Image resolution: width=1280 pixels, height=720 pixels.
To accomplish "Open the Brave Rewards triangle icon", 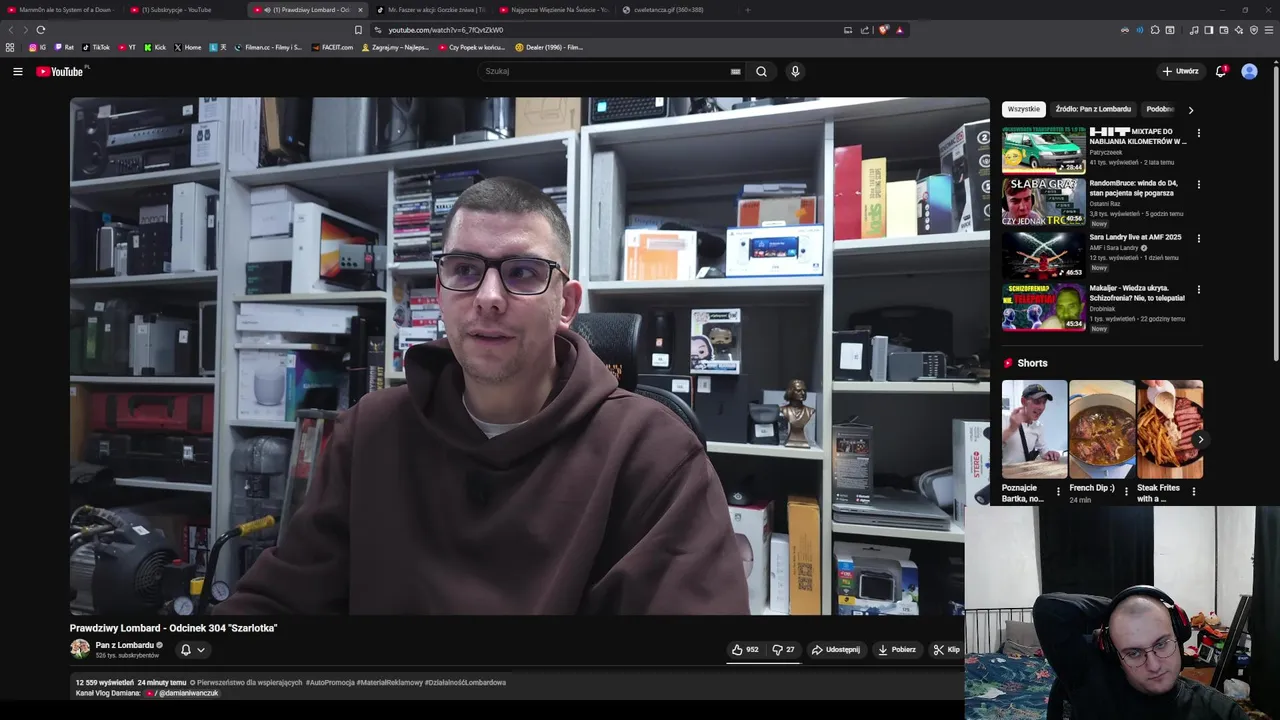I will click(899, 30).
